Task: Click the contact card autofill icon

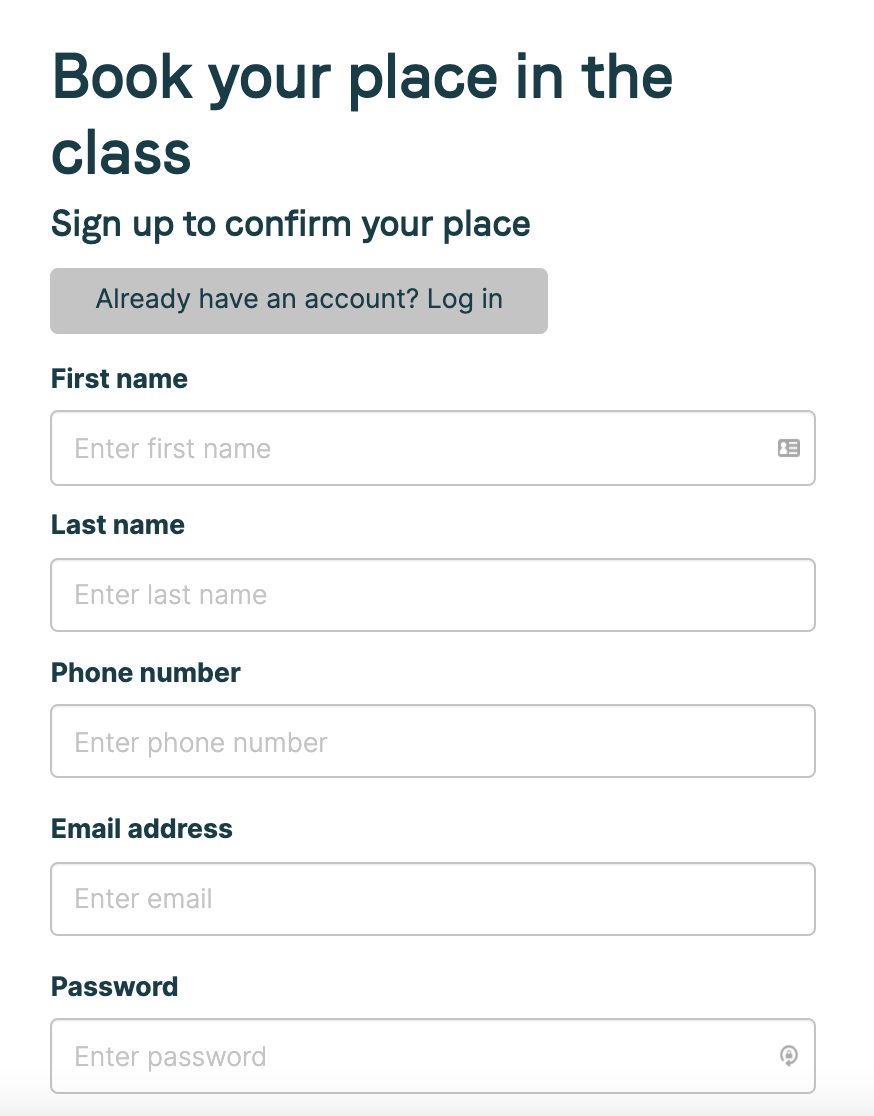Action: tap(788, 448)
